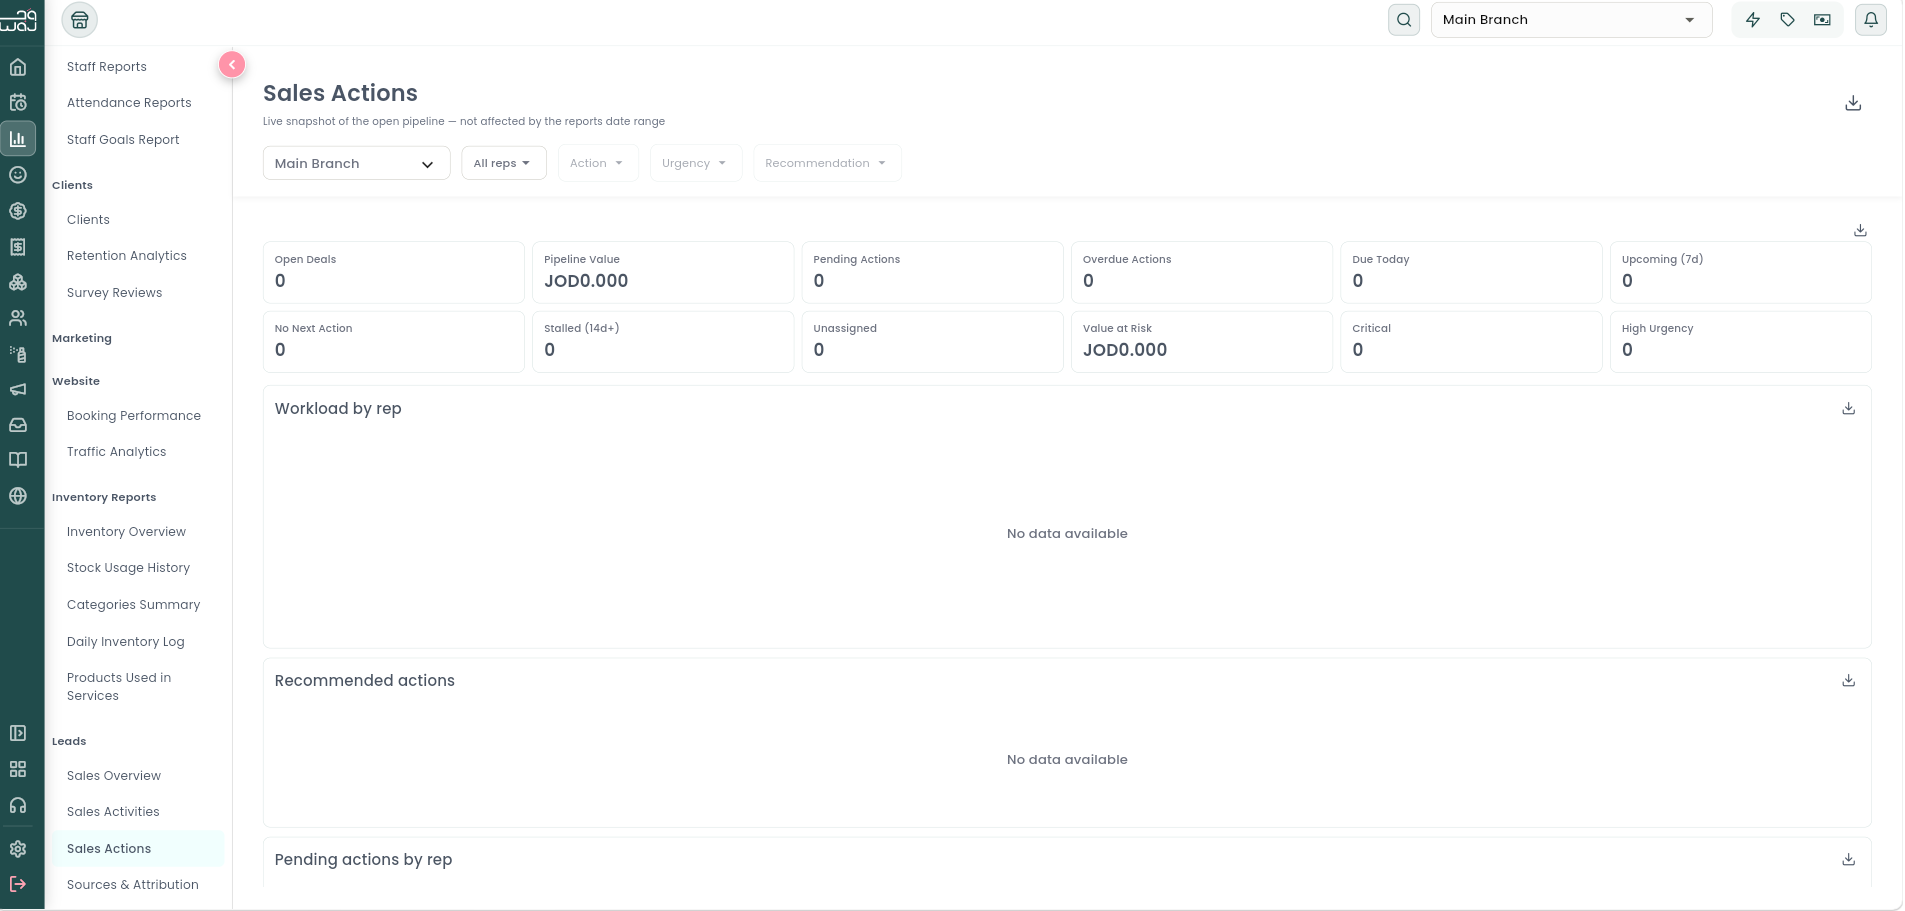
Task: Open the four-squares apps grid icon
Action: 18,769
